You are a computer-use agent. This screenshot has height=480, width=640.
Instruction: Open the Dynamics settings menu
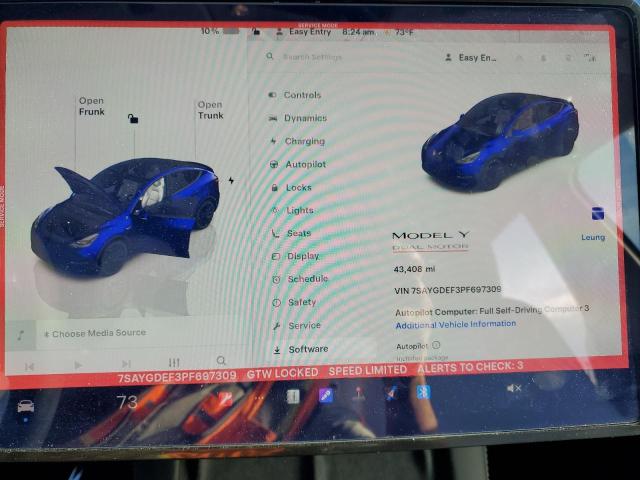pos(298,118)
